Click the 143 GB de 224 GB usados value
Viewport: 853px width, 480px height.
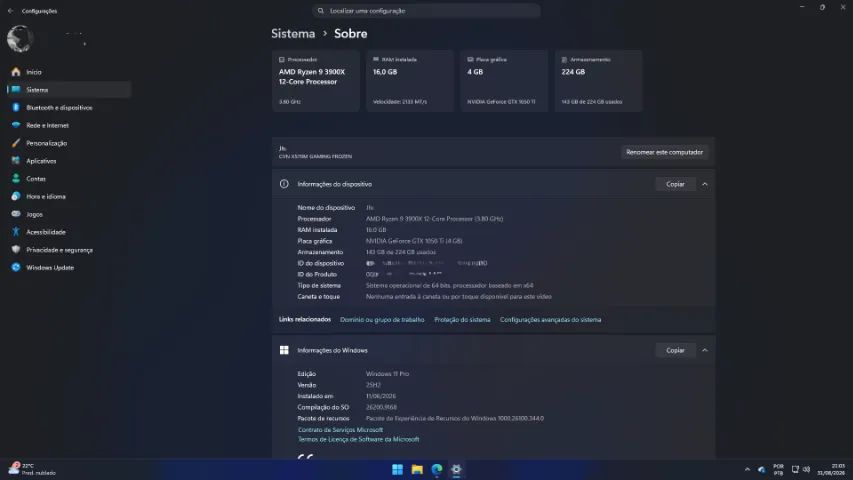pos(400,252)
